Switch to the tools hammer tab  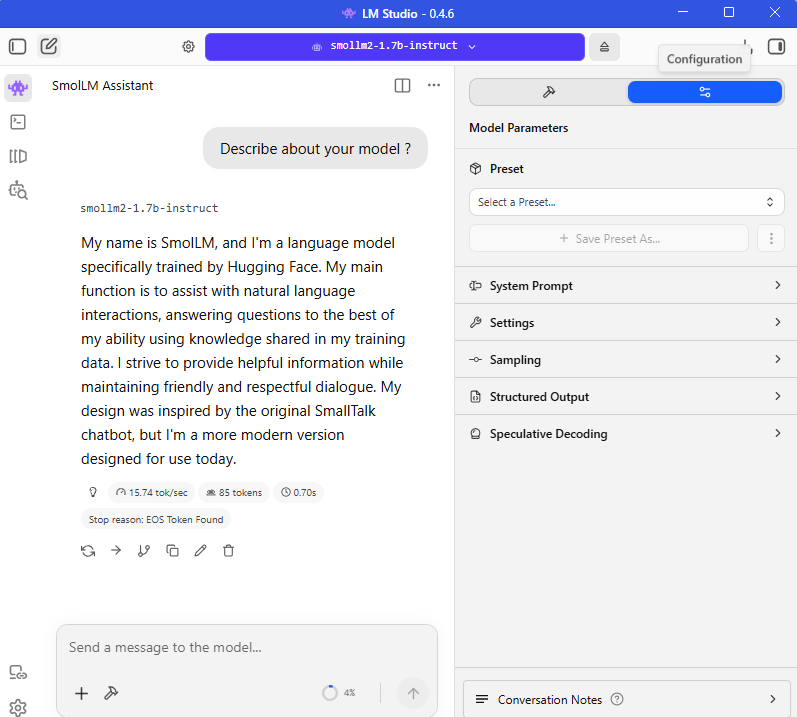click(548, 92)
